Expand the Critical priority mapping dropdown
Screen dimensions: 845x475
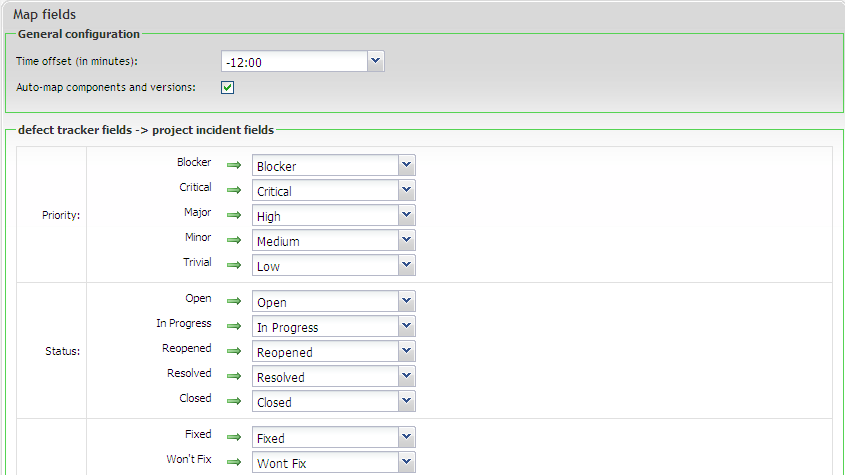tap(406, 190)
